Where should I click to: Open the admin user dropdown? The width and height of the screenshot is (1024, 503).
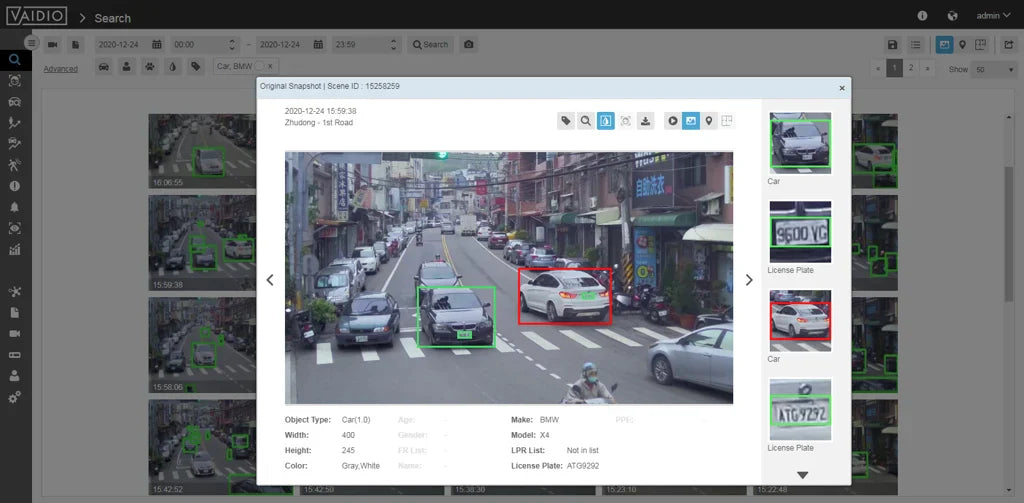[992, 16]
